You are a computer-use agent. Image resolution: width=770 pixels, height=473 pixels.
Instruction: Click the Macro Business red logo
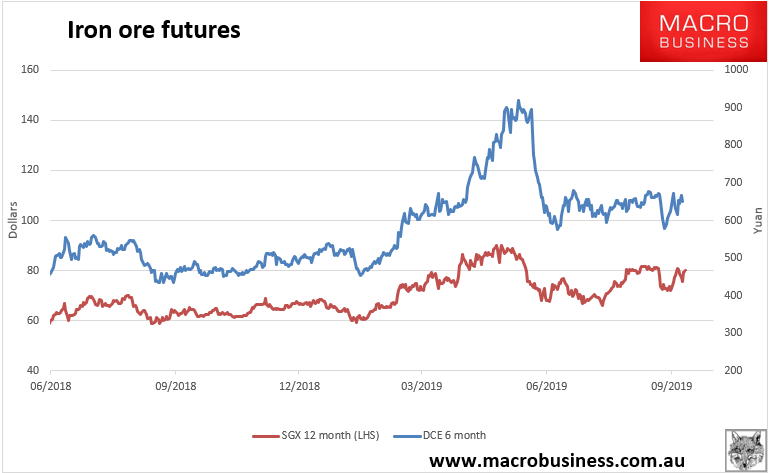click(703, 31)
